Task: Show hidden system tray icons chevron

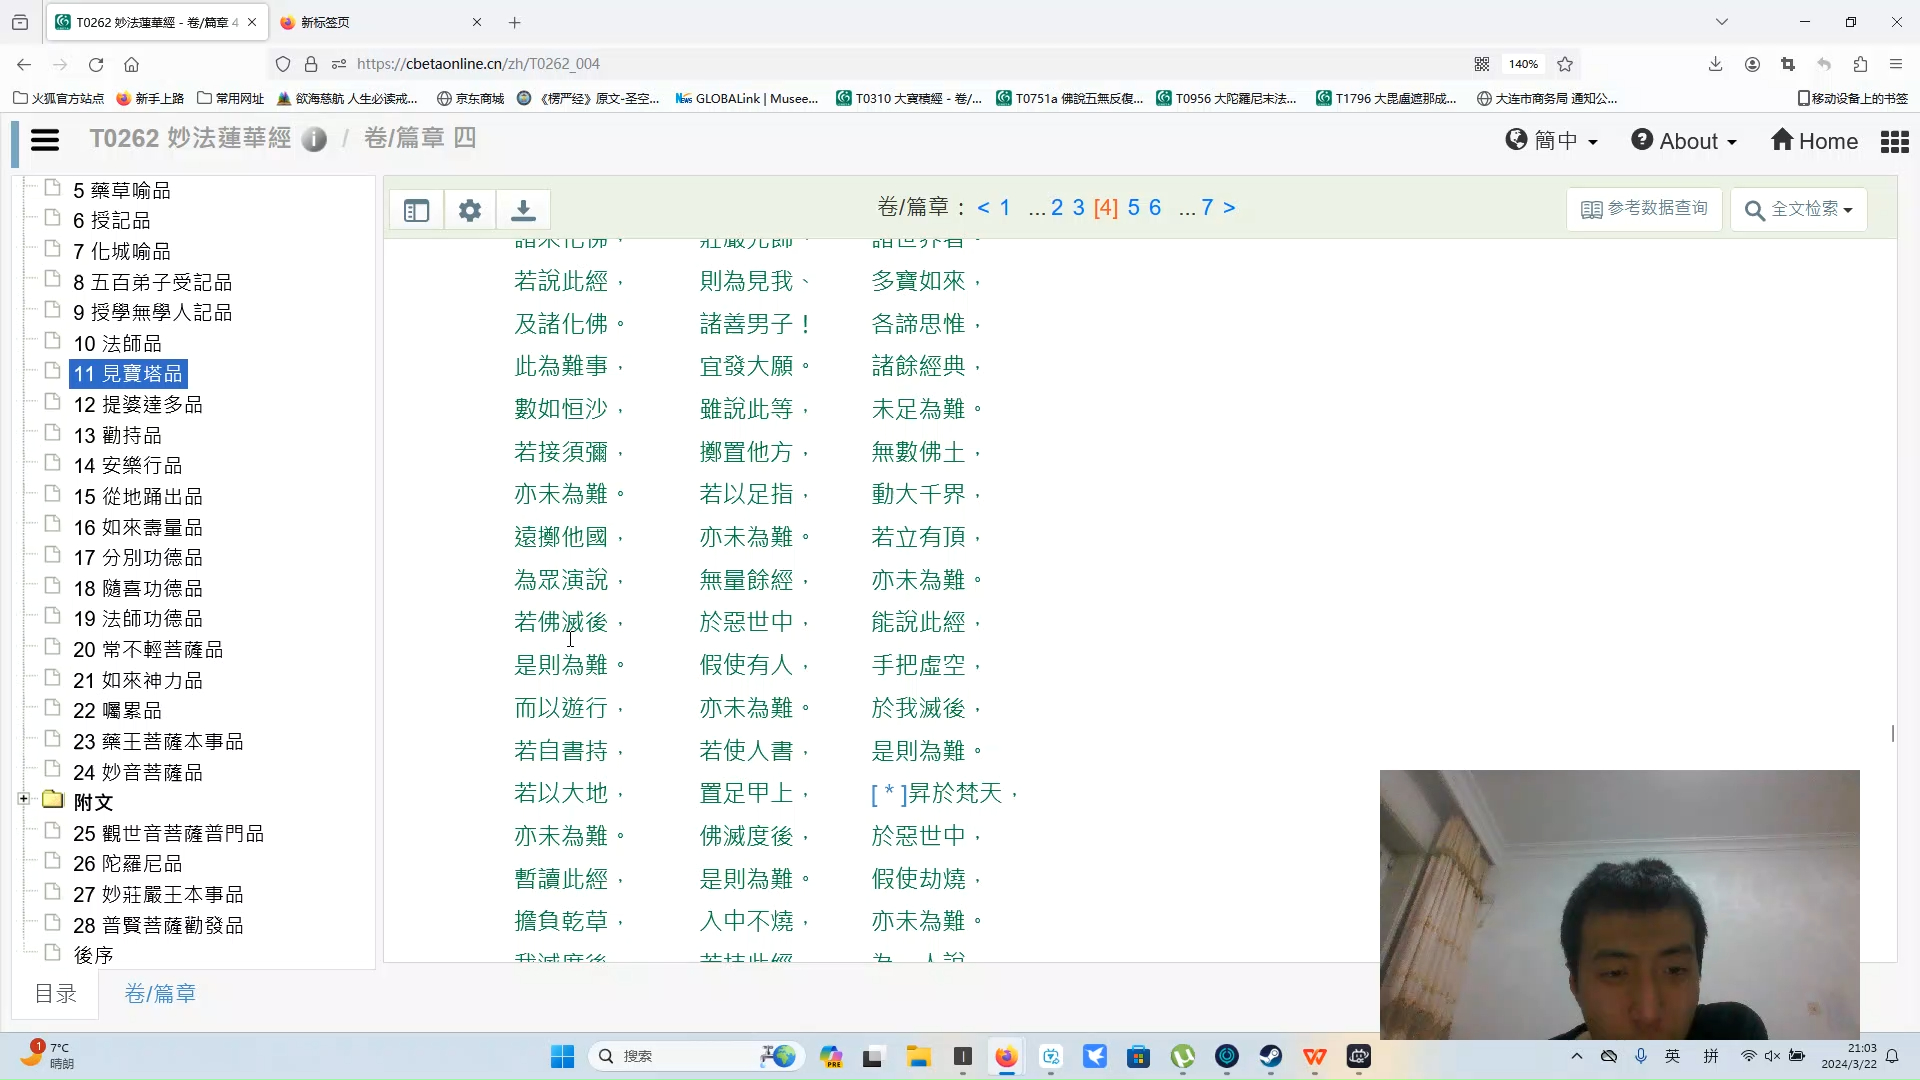Action: (1577, 1056)
